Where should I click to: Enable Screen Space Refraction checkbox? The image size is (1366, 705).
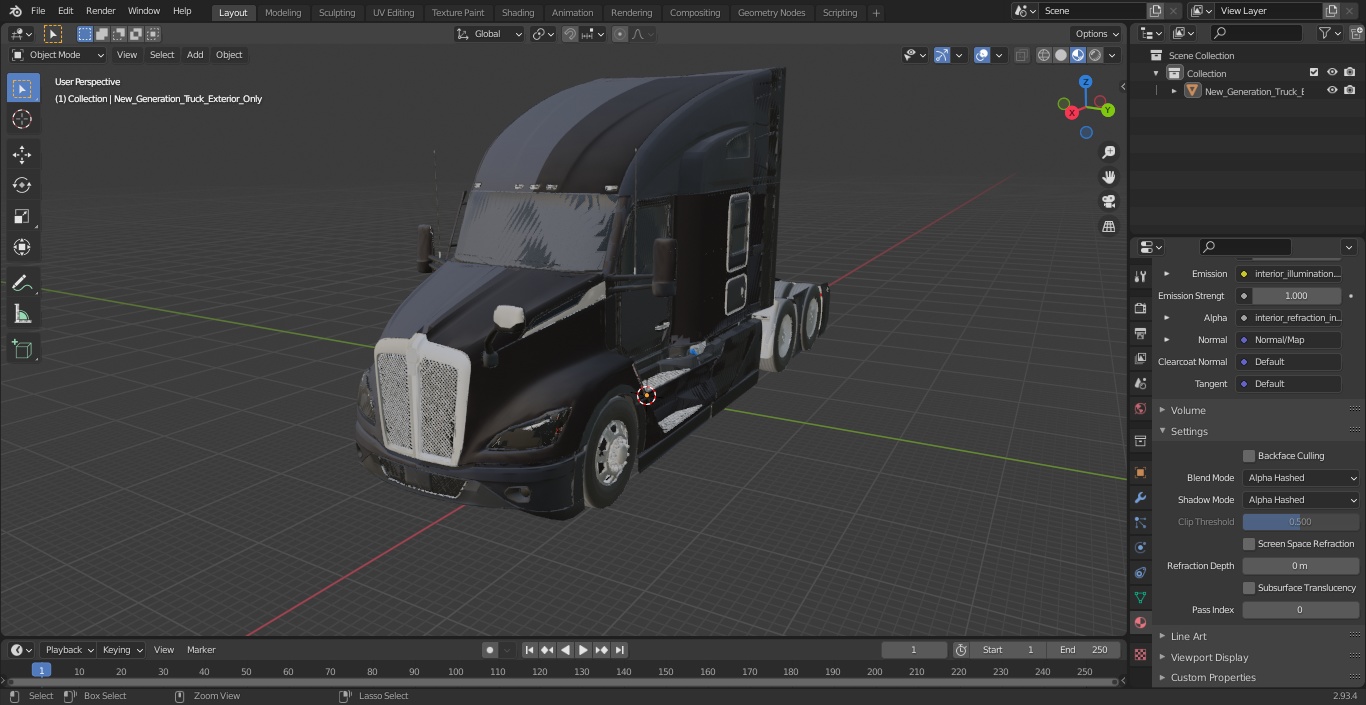[x=1249, y=544]
